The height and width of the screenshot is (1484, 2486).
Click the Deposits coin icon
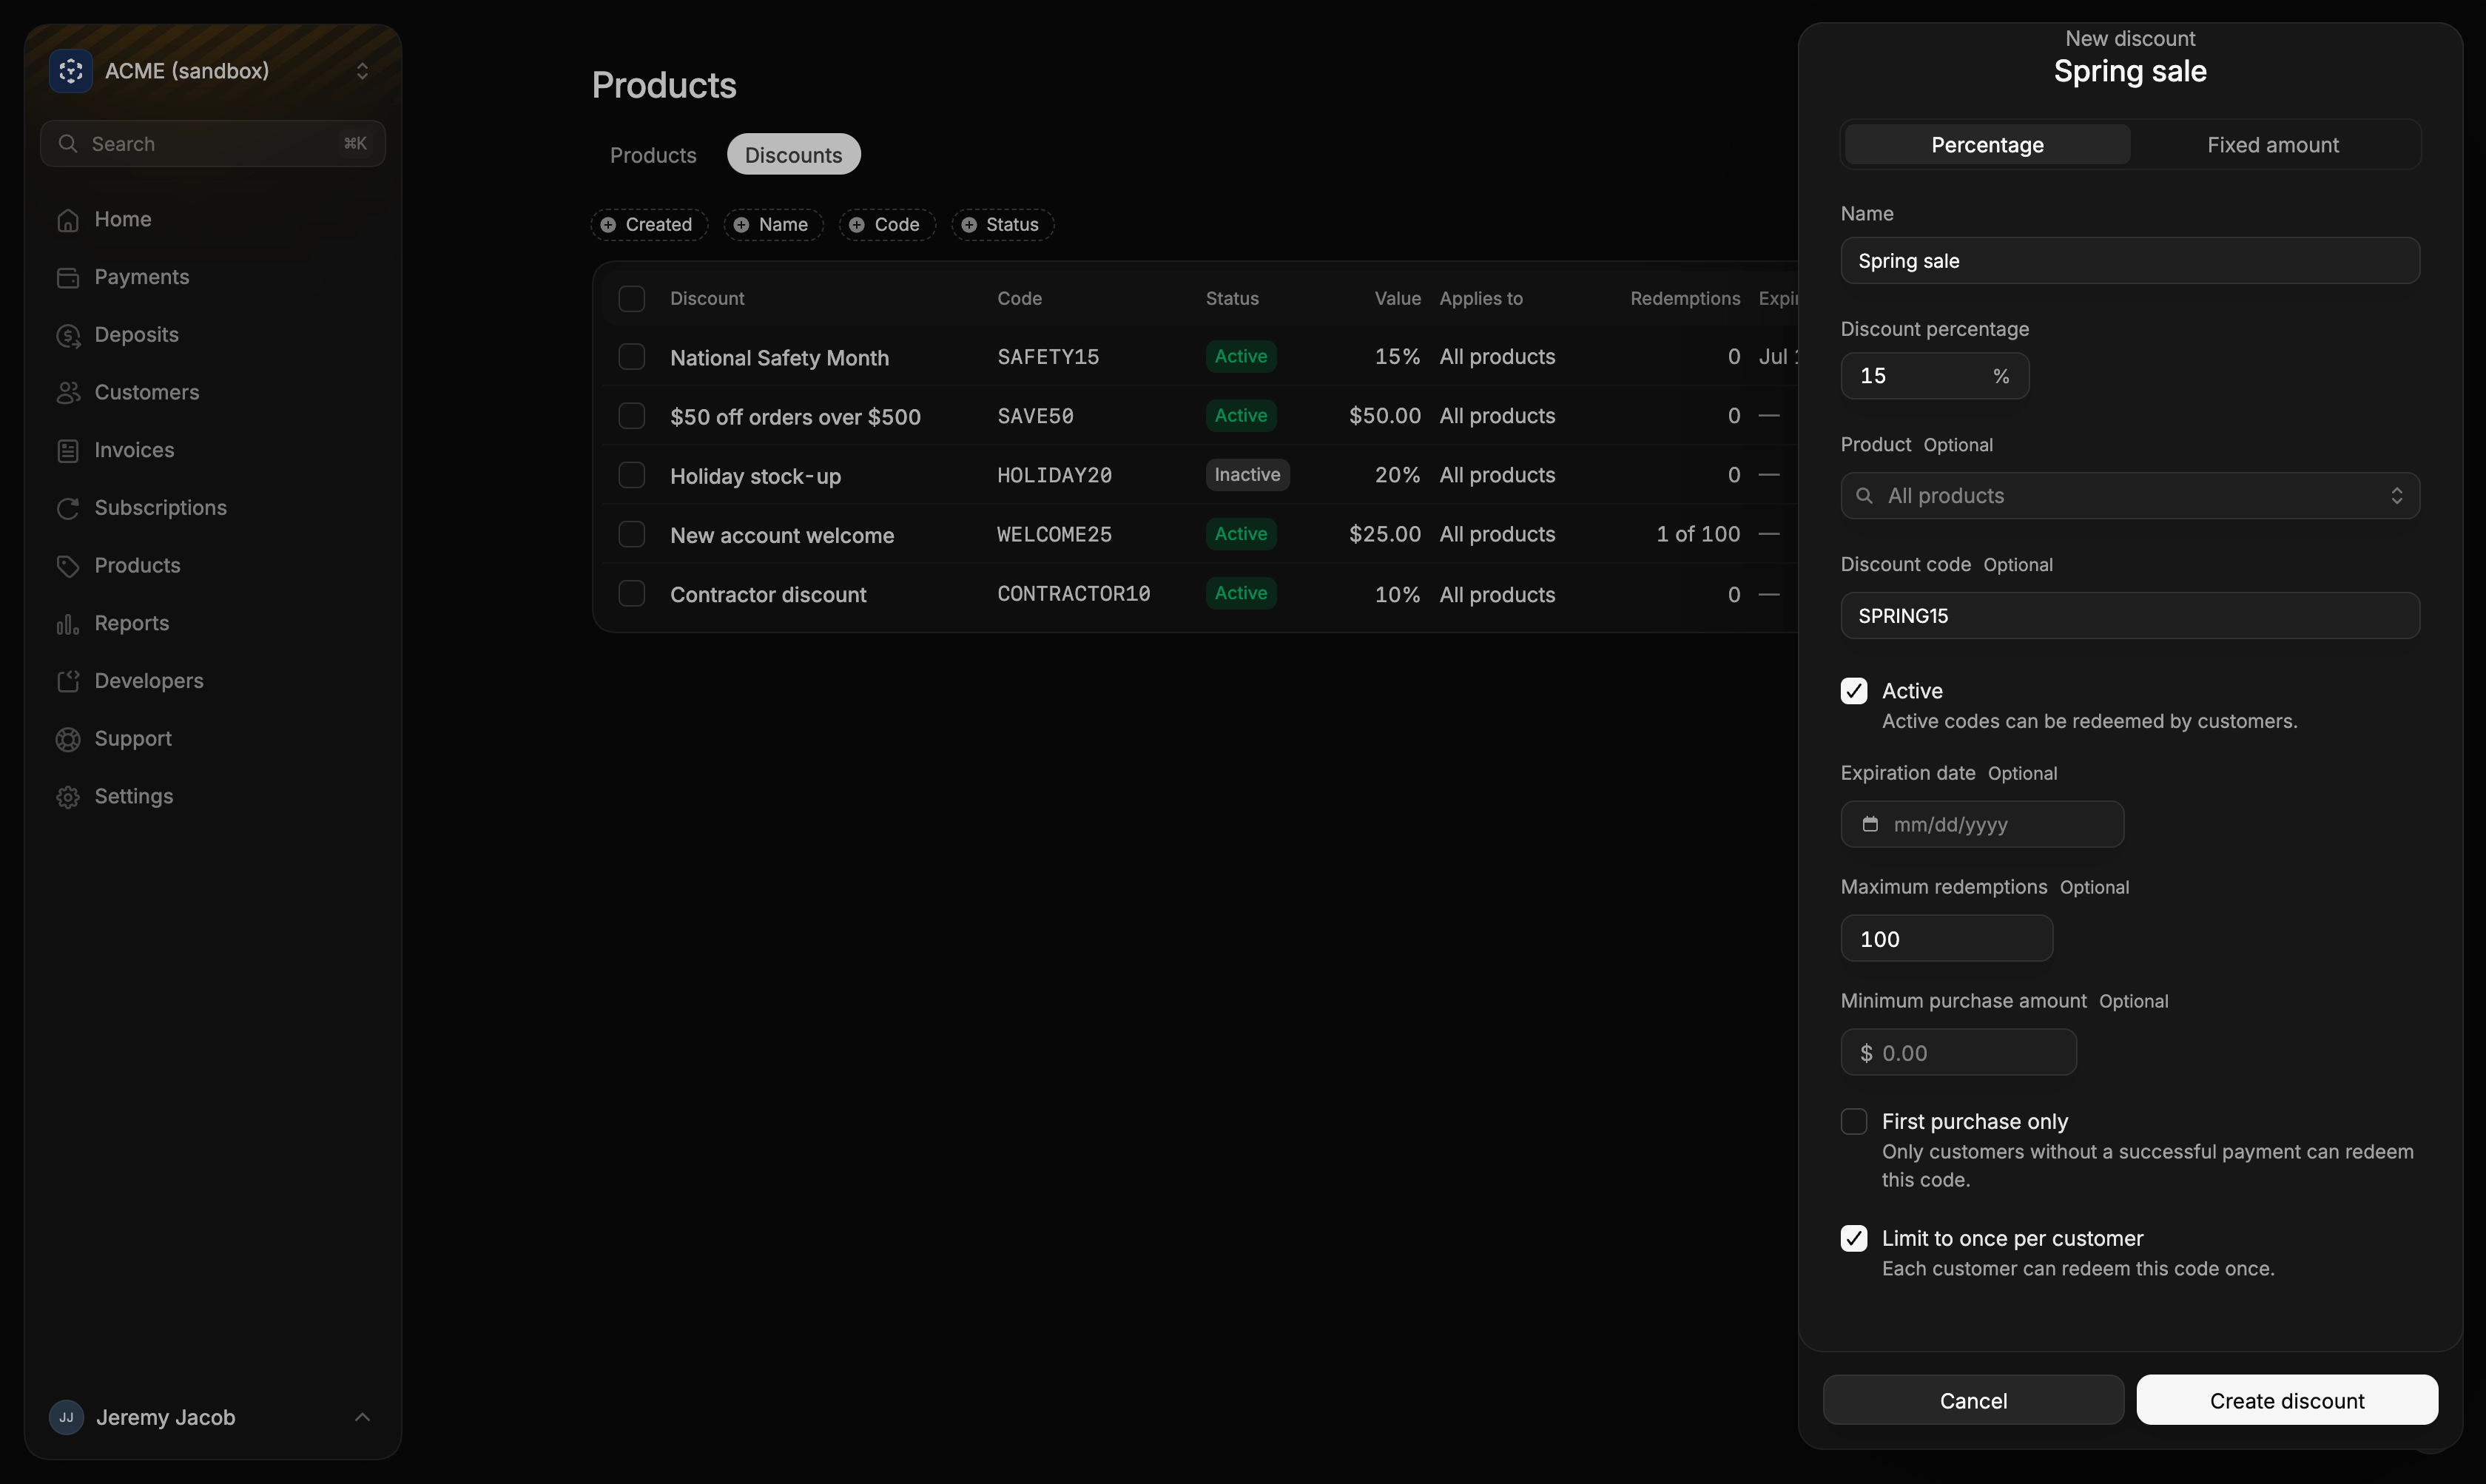[x=68, y=336]
